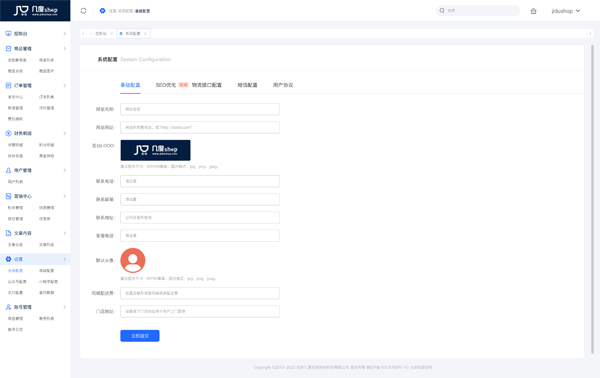Click the vertical scrollbar on the right
Screen dimensions: 600x378
pyautogui.click(x=592, y=199)
